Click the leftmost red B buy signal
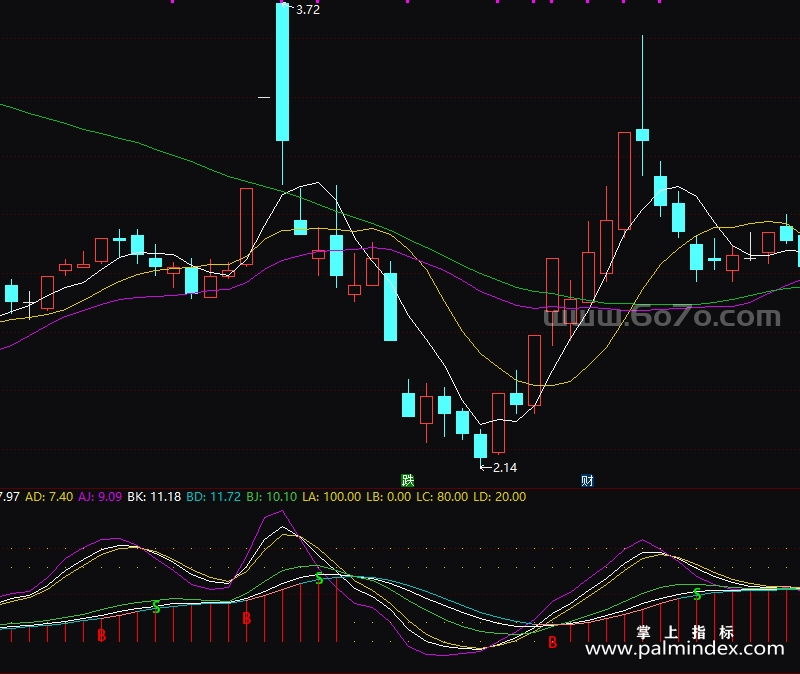This screenshot has height=674, width=800. (x=102, y=635)
